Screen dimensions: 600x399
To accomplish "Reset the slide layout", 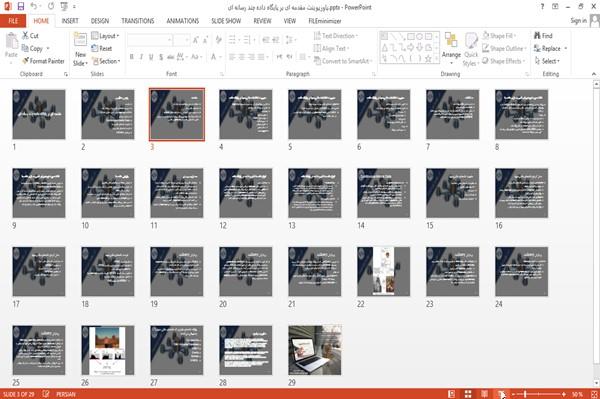I will click(102, 48).
